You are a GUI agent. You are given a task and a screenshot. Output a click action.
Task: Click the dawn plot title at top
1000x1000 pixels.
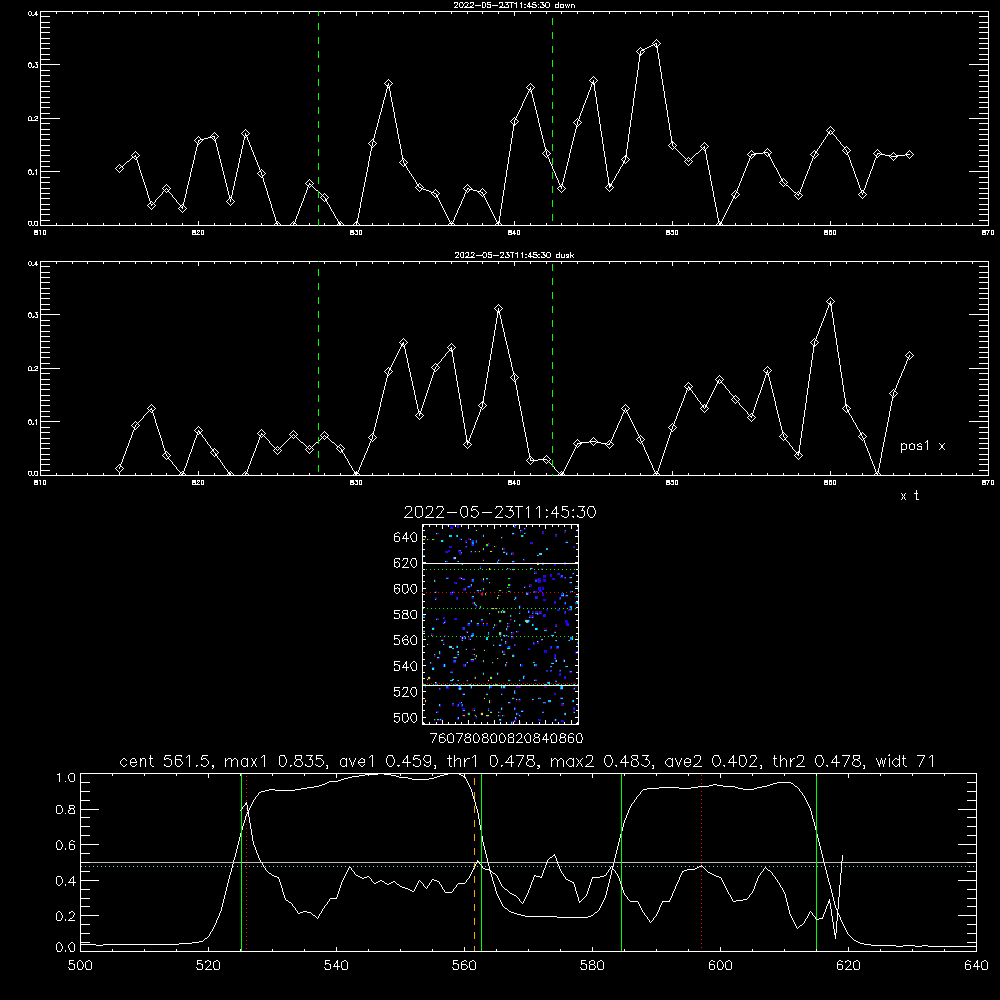pos(514,5)
